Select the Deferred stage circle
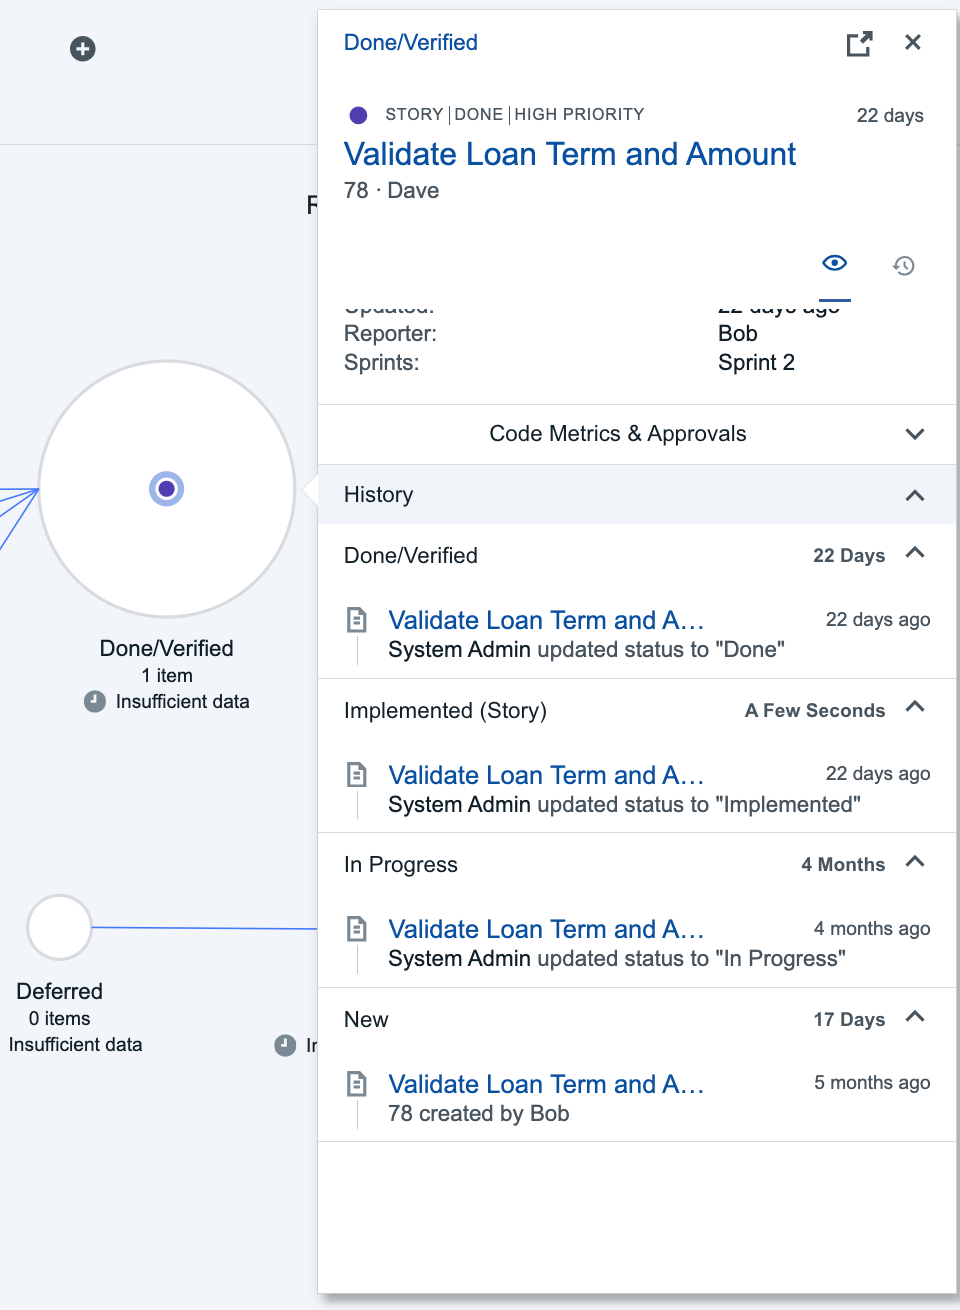Screen dimensions: 960x1310 pos(60,927)
